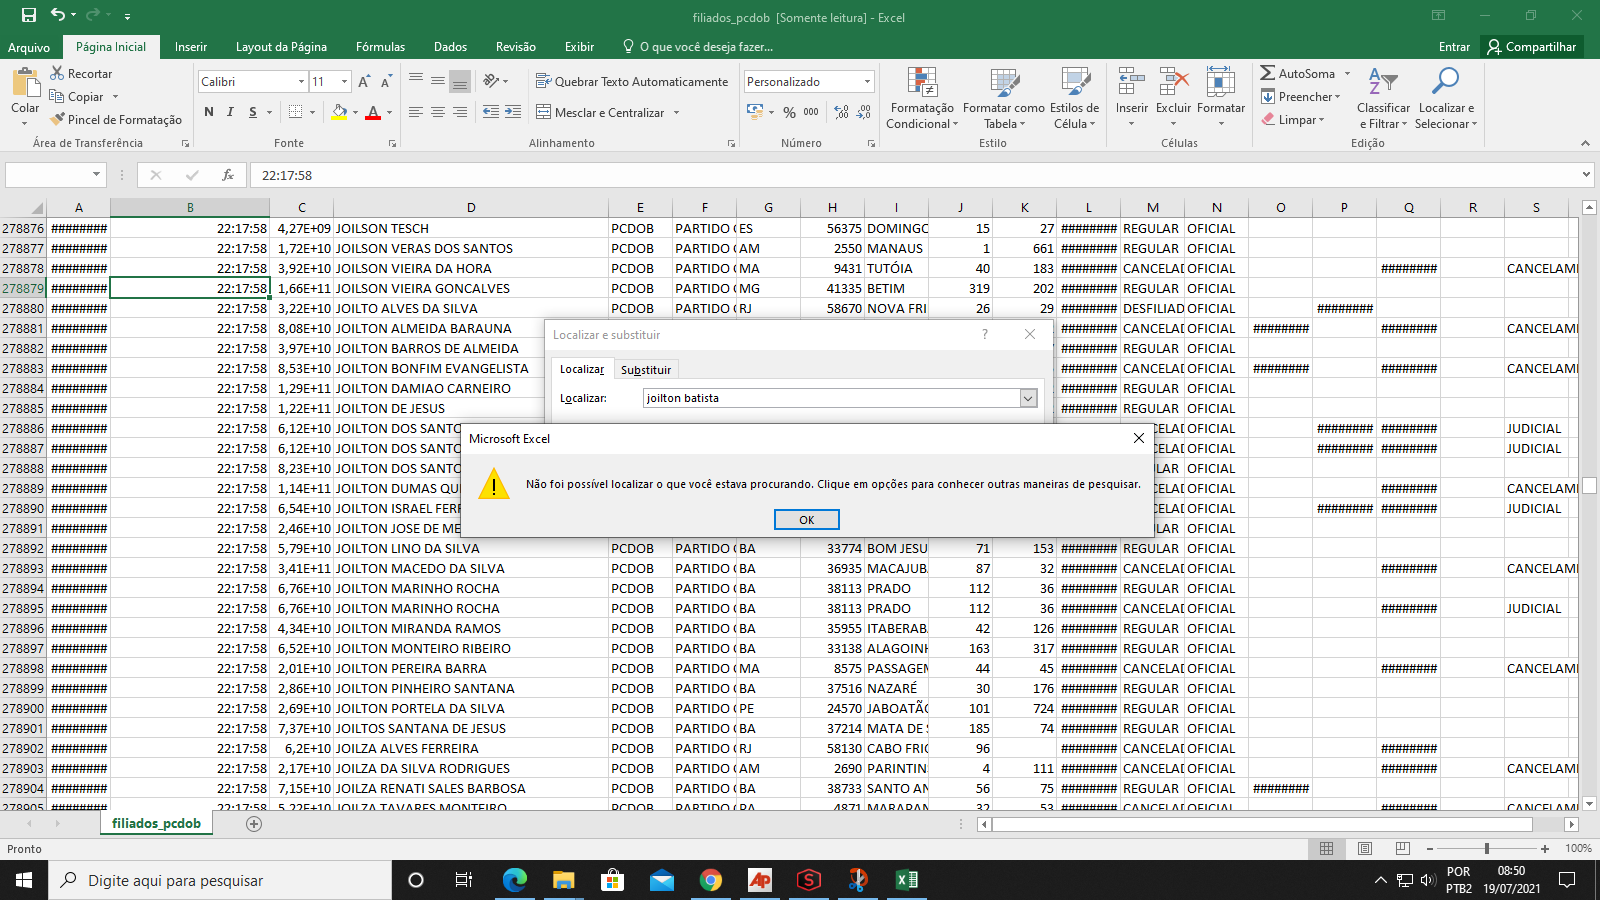Open Estilos de Célula
The height and width of the screenshot is (900, 1600).
coord(1075,98)
